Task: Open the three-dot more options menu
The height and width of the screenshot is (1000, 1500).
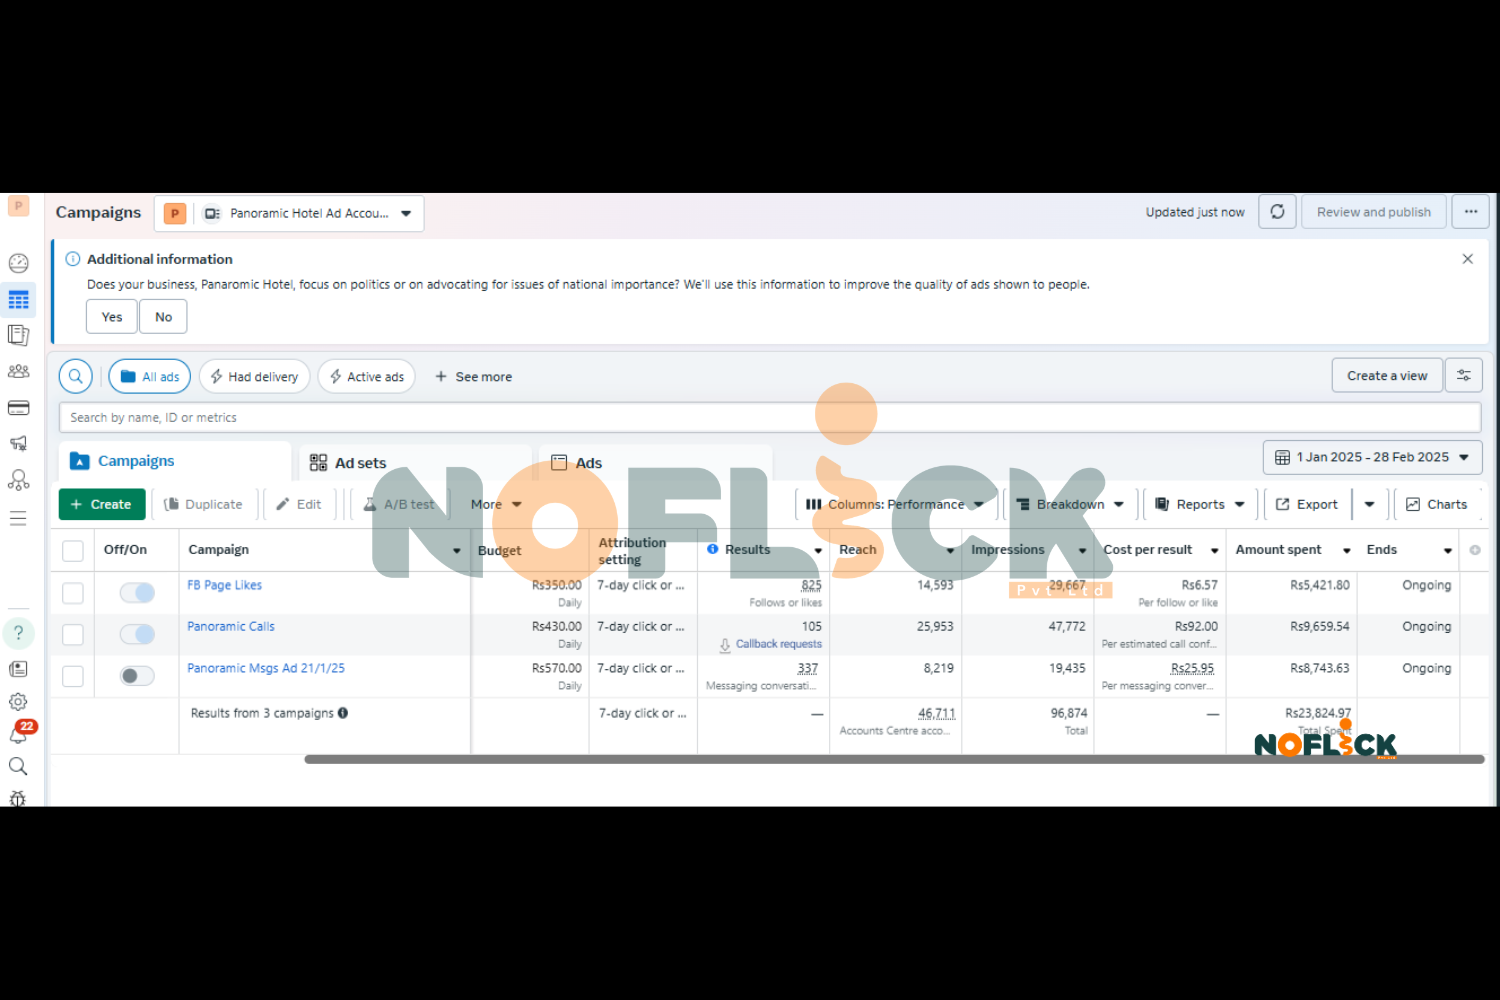Action: click(1471, 212)
